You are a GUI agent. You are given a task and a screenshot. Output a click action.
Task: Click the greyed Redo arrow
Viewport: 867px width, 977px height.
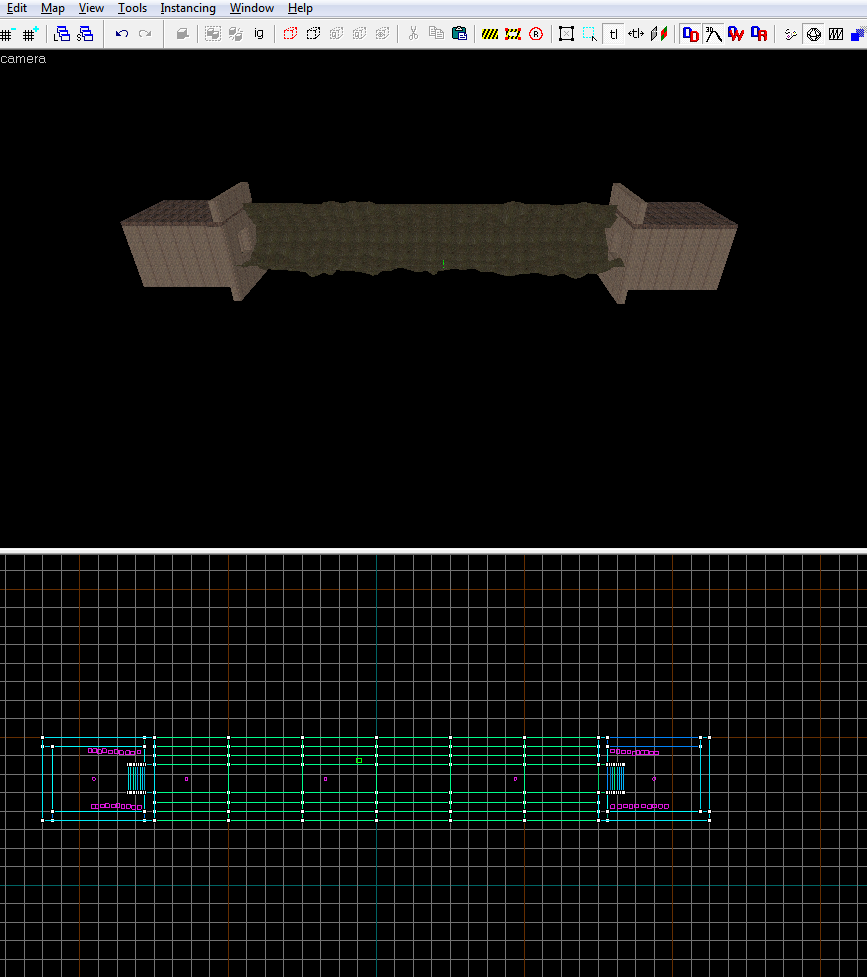[145, 34]
